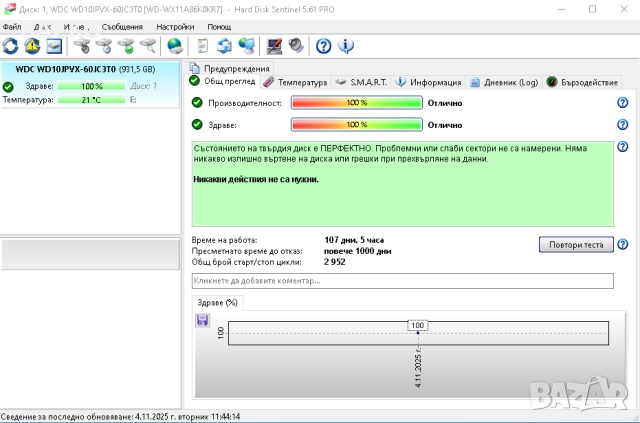
Task: Save health graph using the floppy disk icon
Action: coord(203,320)
